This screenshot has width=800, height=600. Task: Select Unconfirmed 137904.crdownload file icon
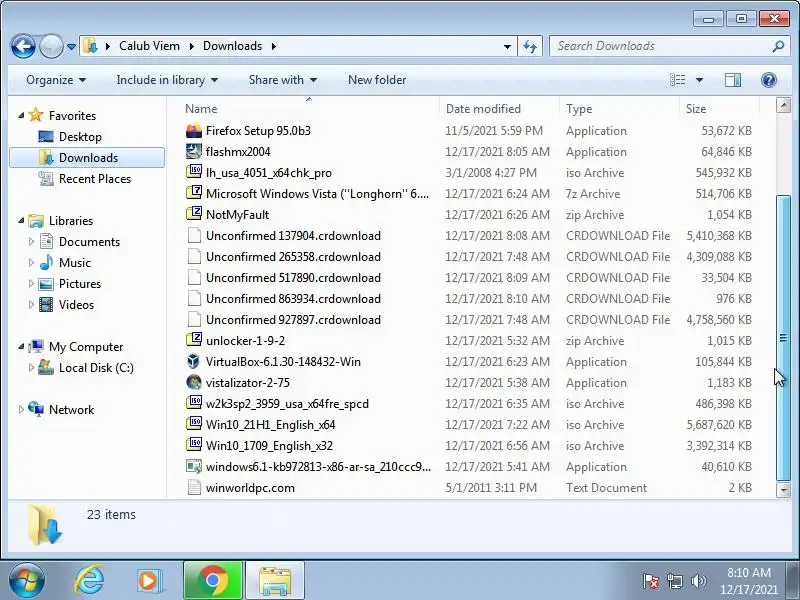point(194,236)
